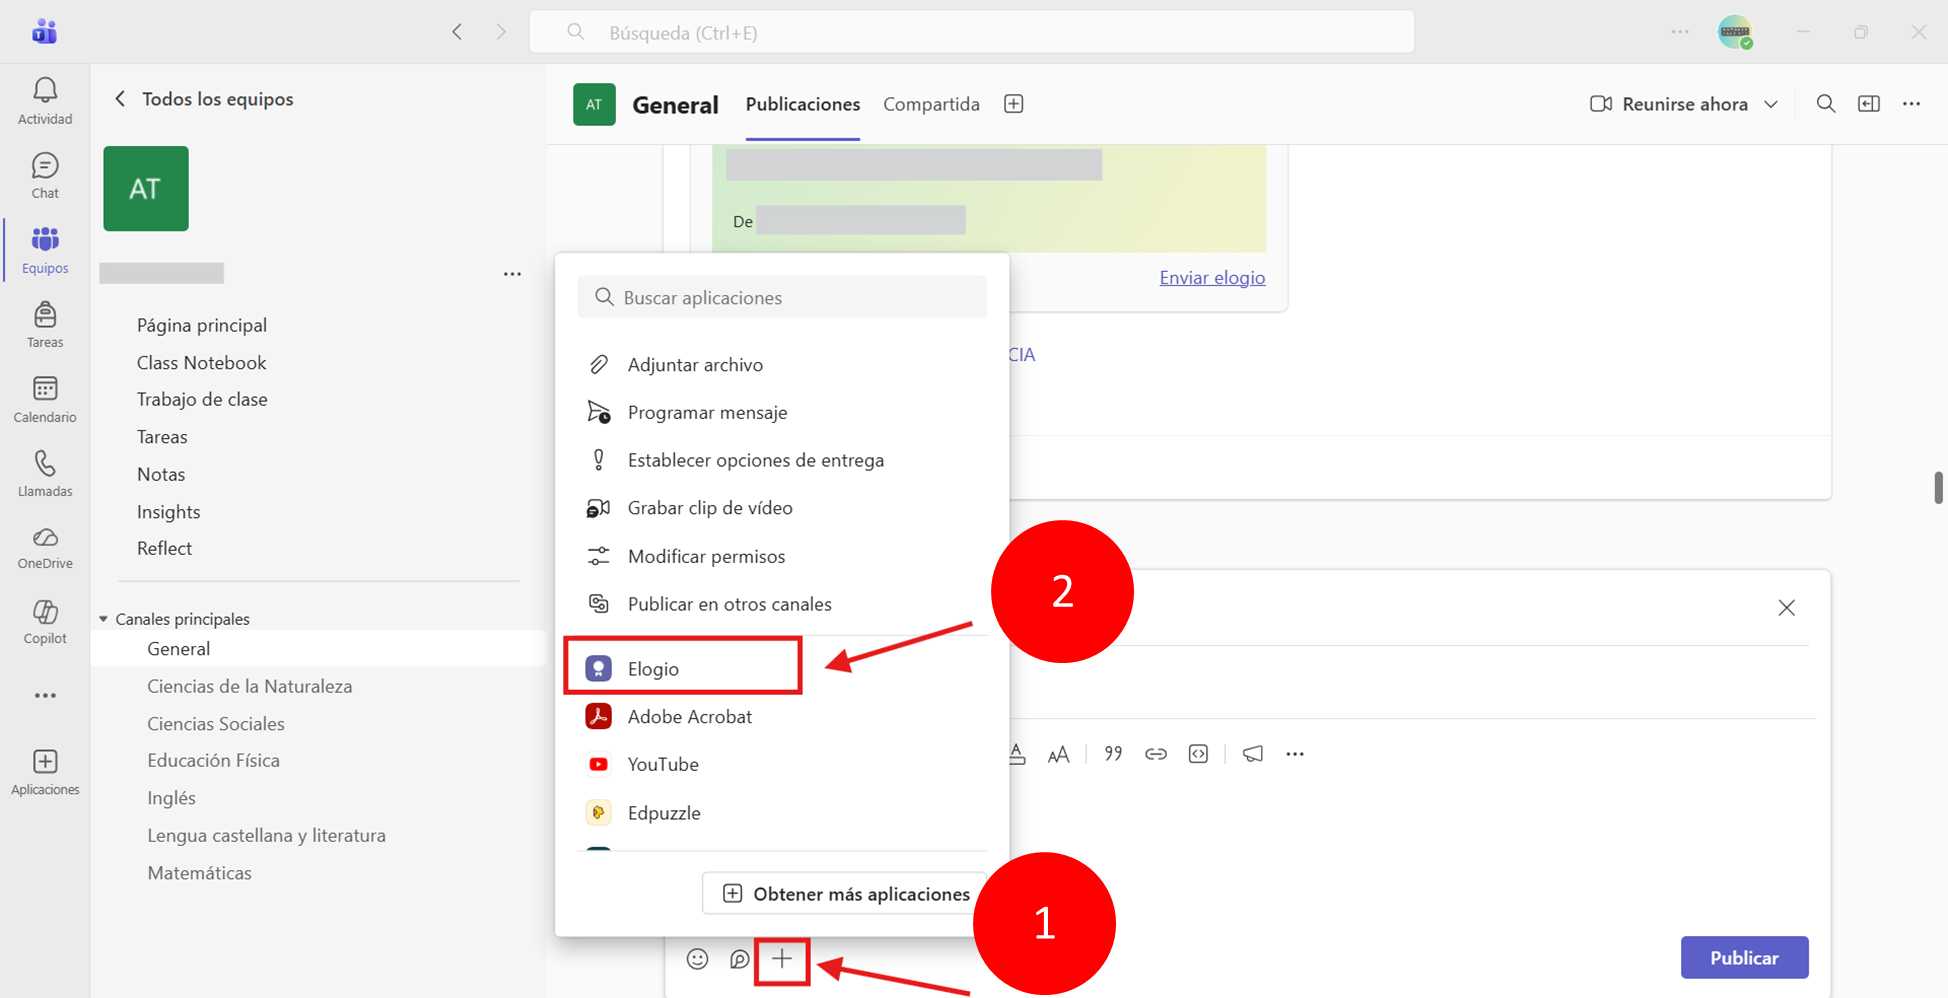1948x998 pixels.
Task: Open OneDrive from the sidebar
Action: [x=45, y=548]
